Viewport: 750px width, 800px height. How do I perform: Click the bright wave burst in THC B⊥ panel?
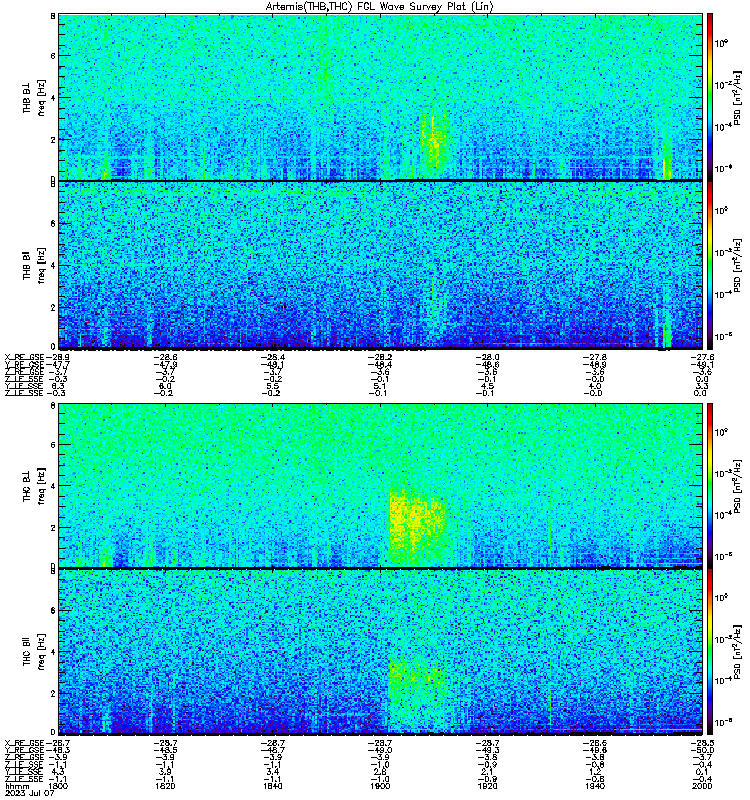418,526
